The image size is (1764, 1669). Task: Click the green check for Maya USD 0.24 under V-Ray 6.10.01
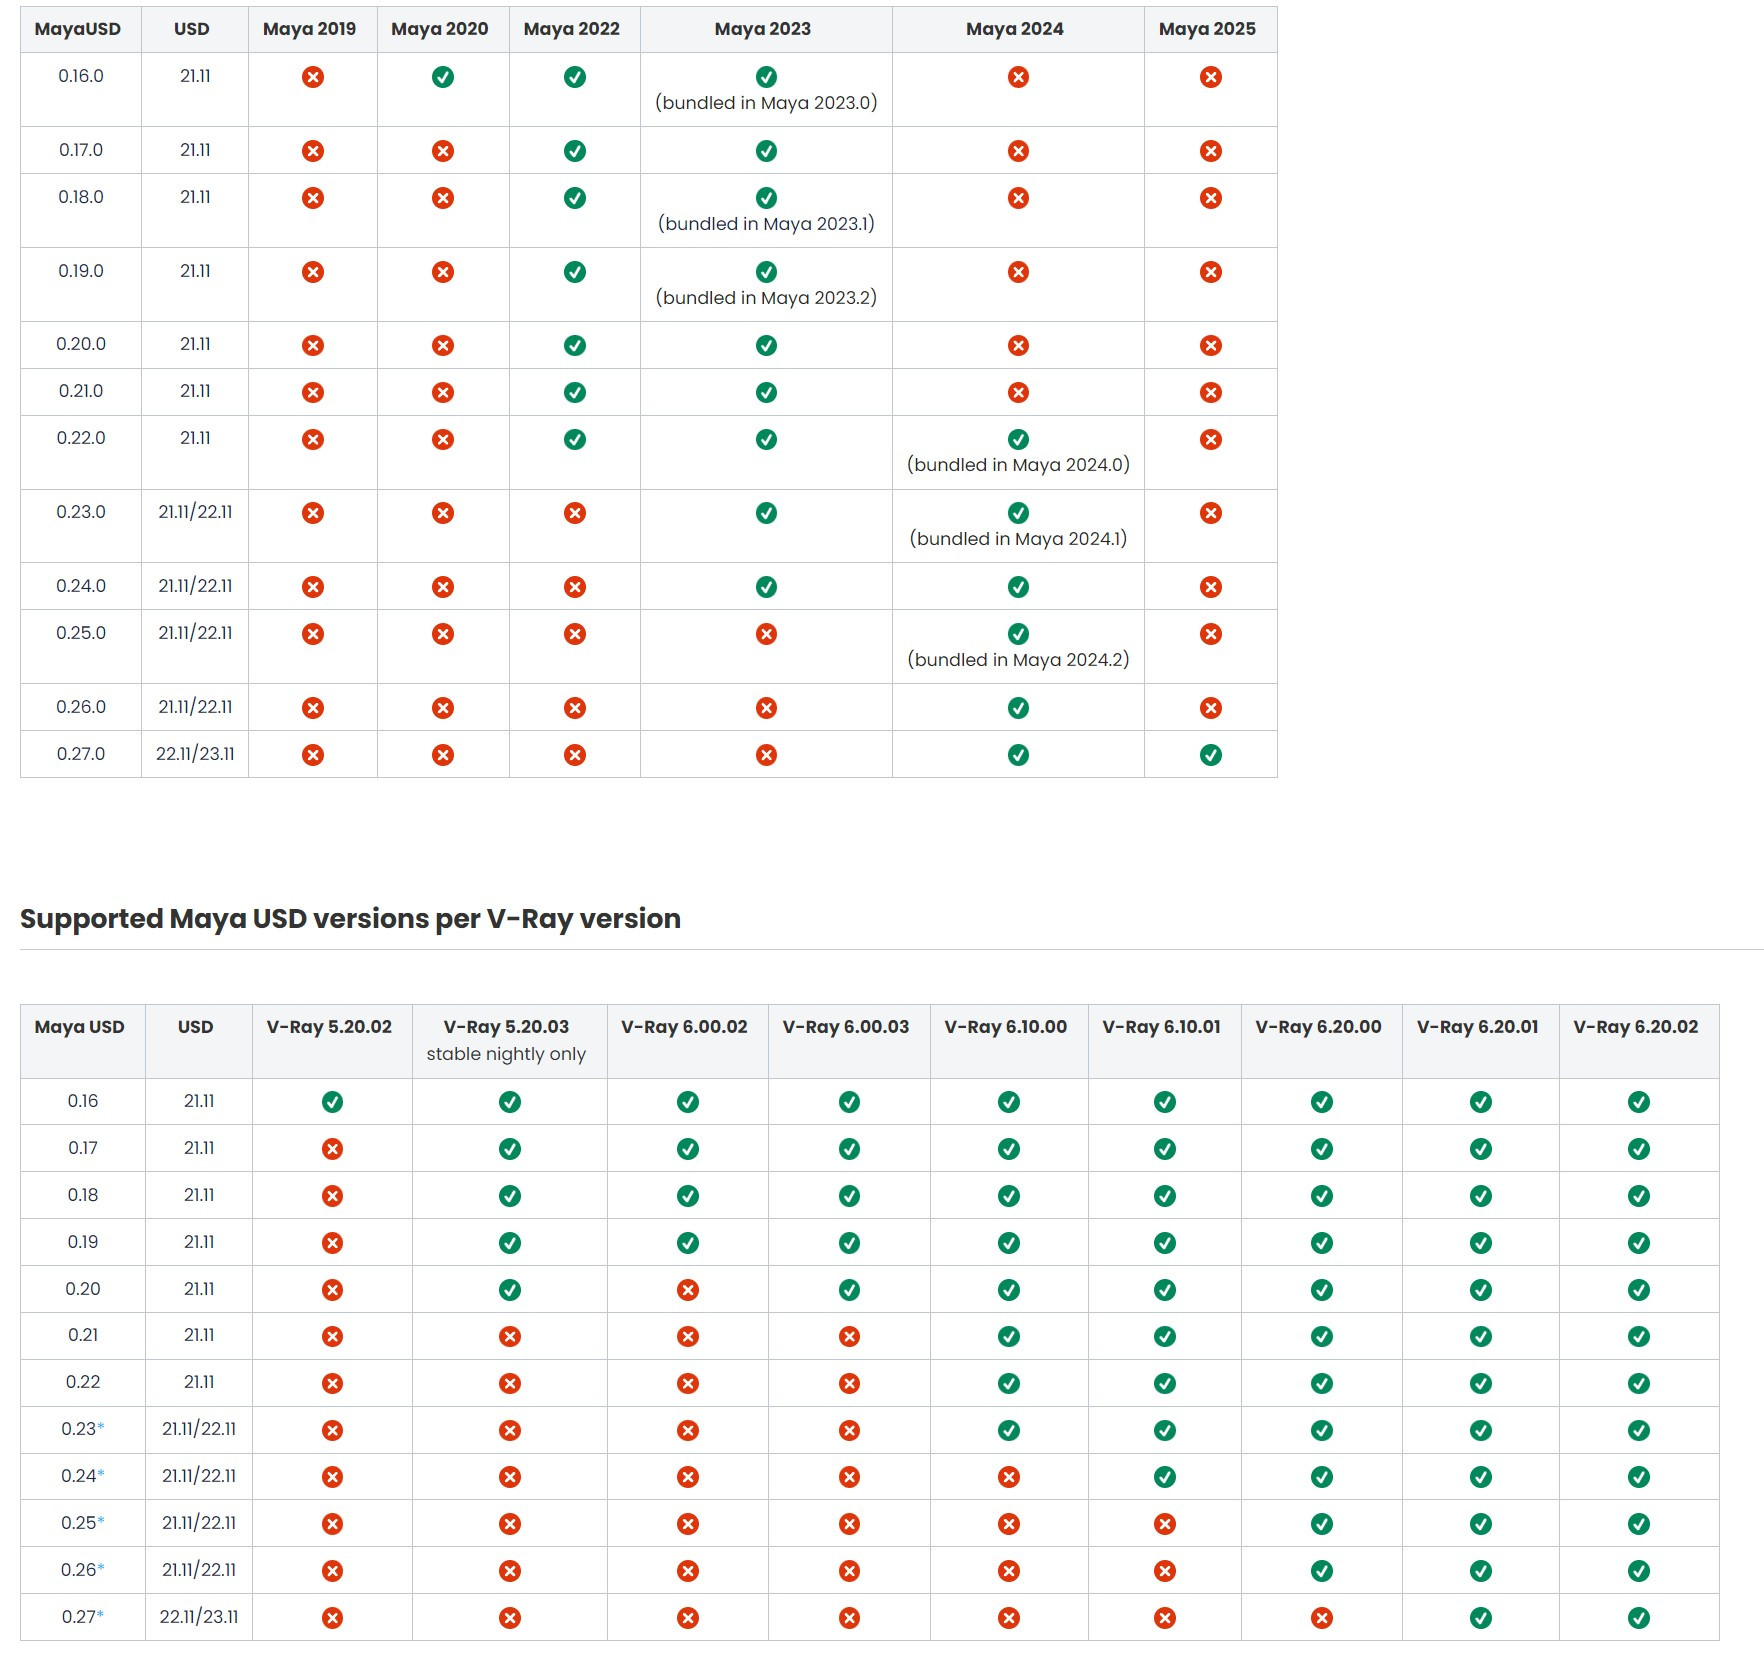click(x=1165, y=1477)
